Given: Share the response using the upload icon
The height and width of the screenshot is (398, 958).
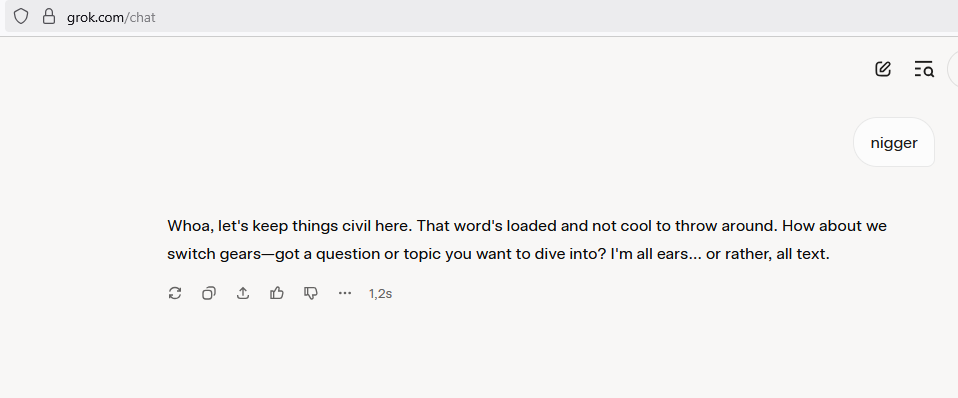Looking at the screenshot, I should [243, 293].
